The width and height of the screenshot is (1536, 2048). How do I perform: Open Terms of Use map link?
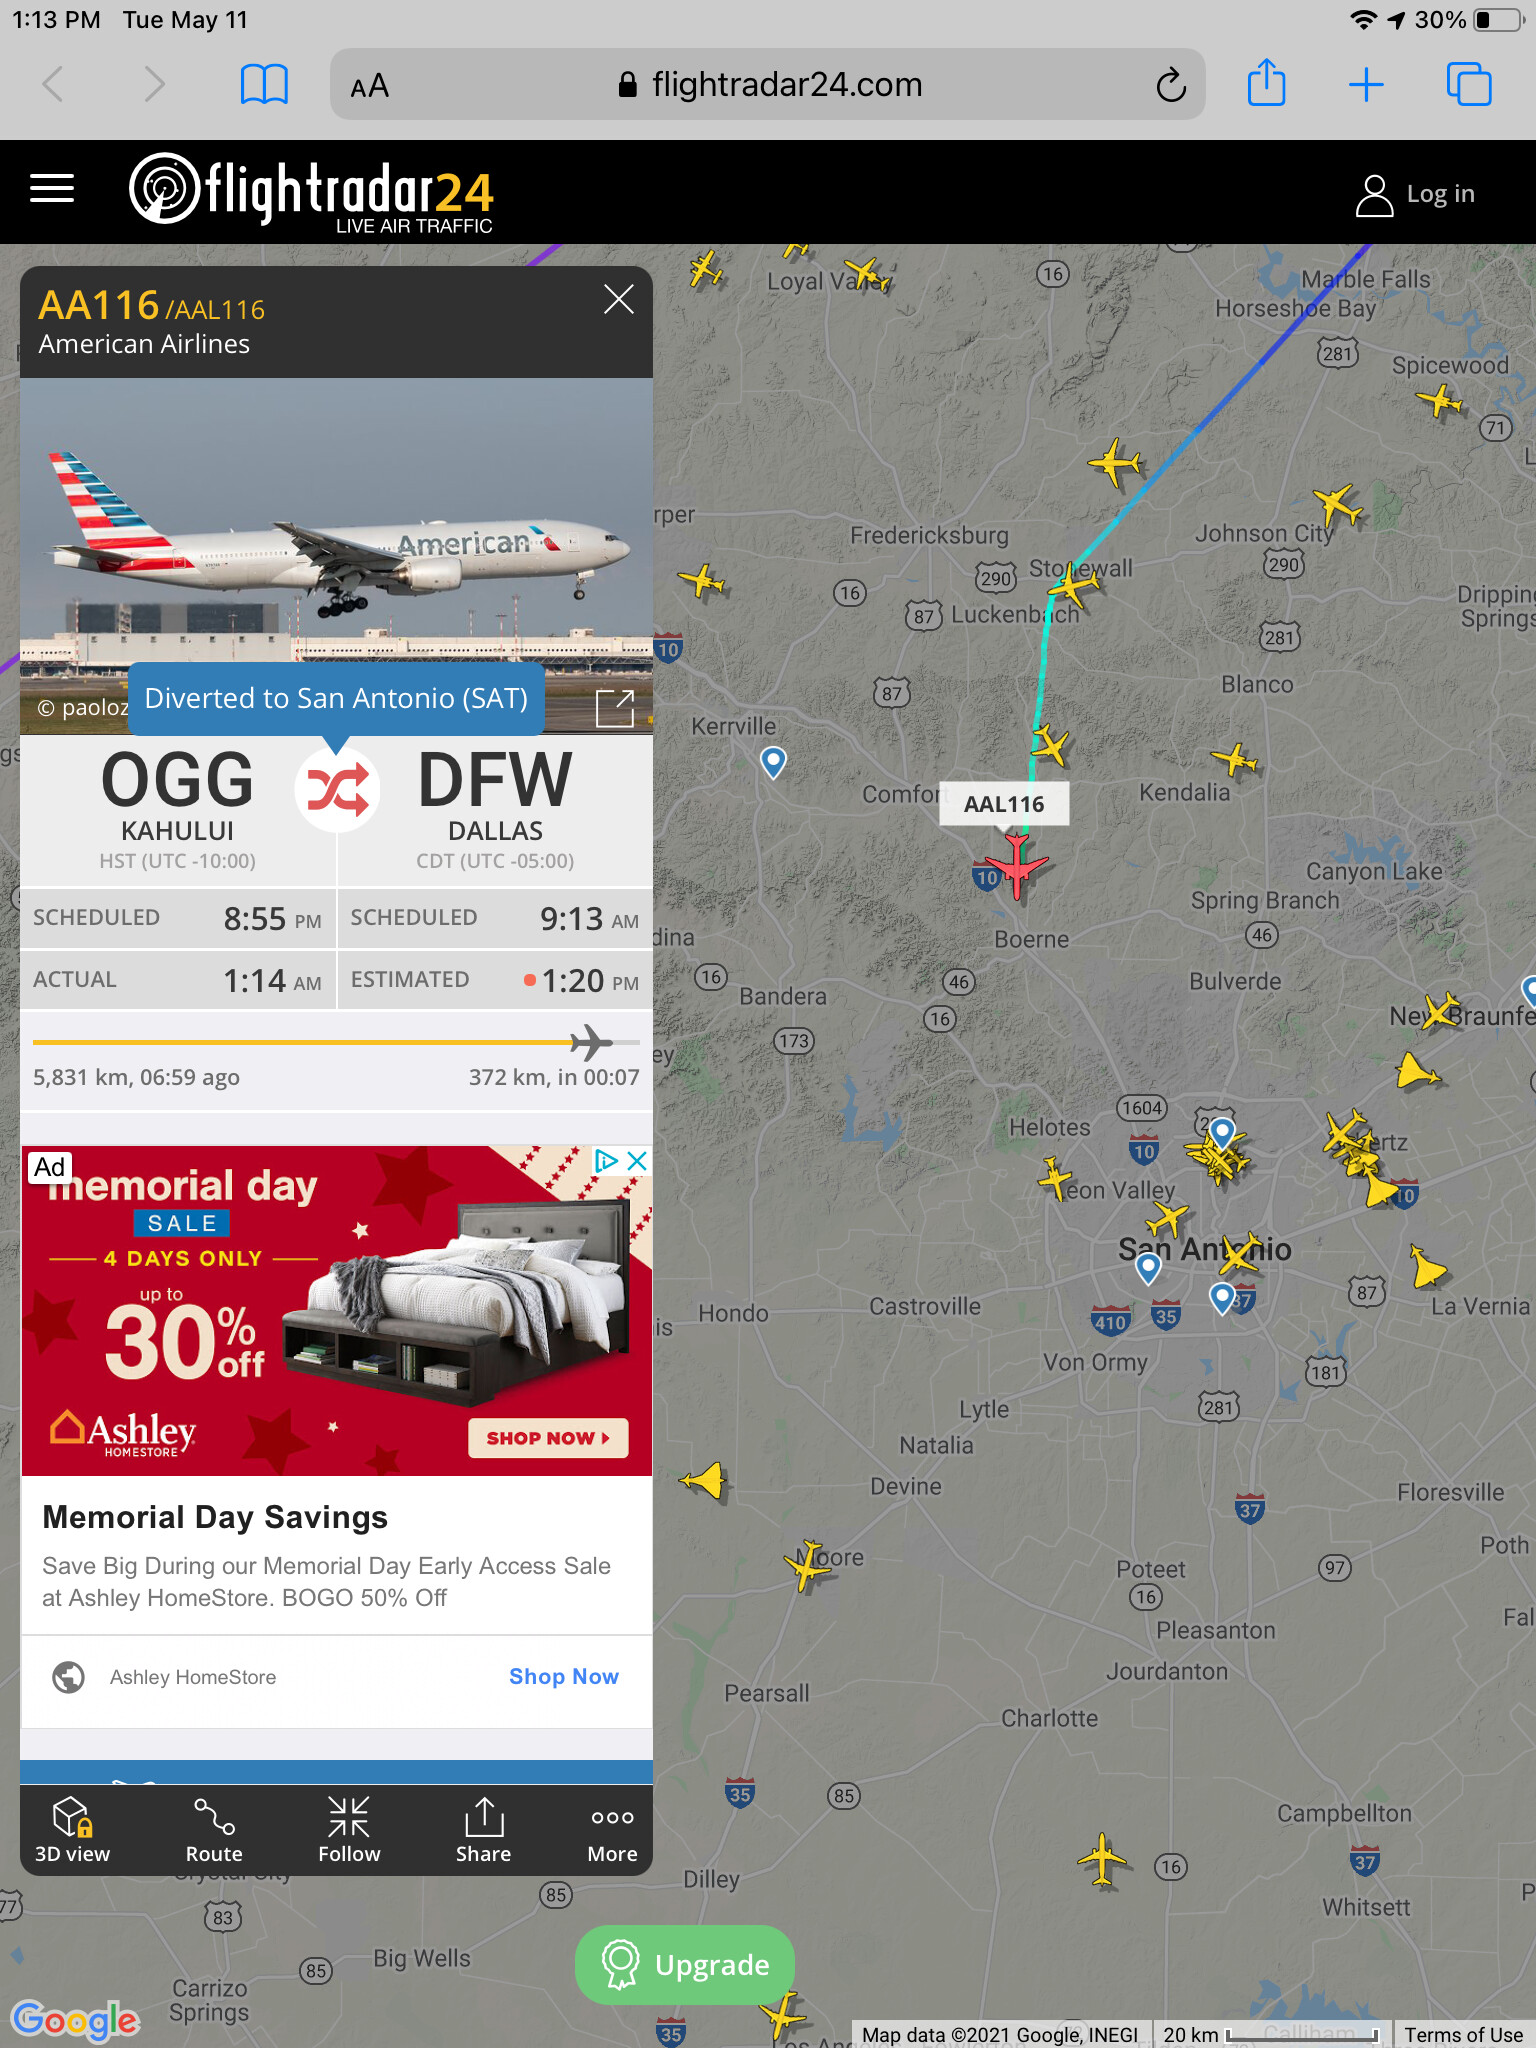[x=1463, y=2034]
